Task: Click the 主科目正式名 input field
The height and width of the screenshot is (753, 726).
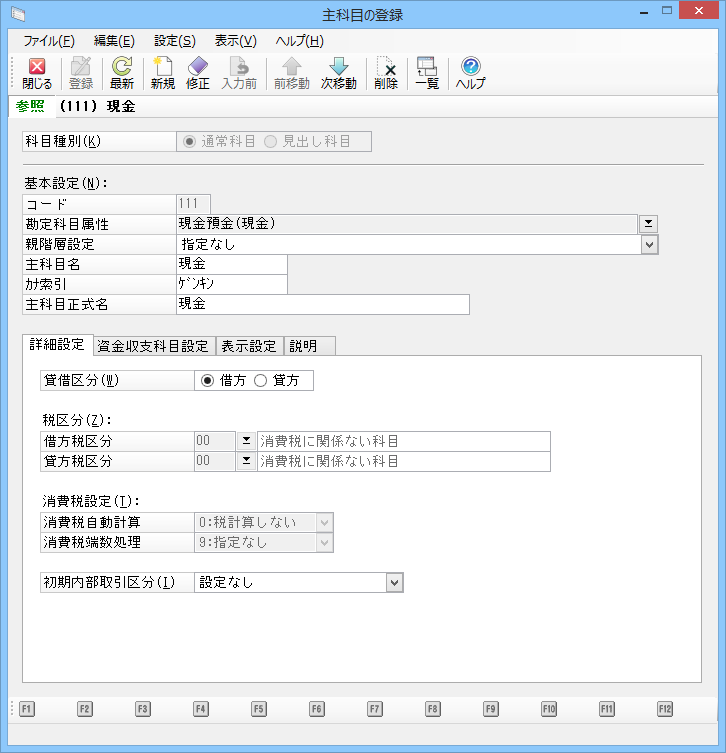Action: [x=321, y=304]
